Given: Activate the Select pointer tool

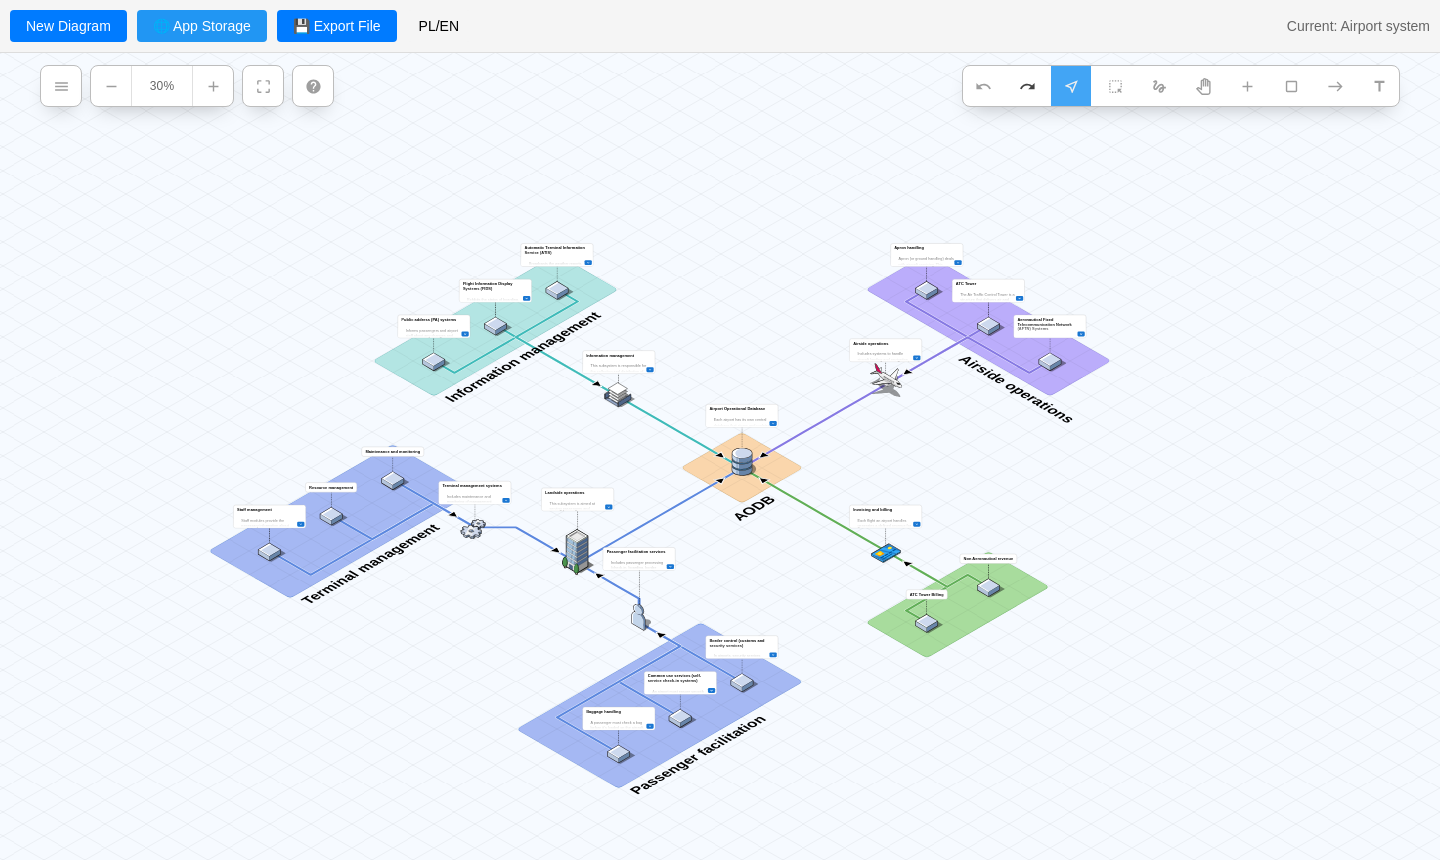Looking at the screenshot, I should (1071, 87).
